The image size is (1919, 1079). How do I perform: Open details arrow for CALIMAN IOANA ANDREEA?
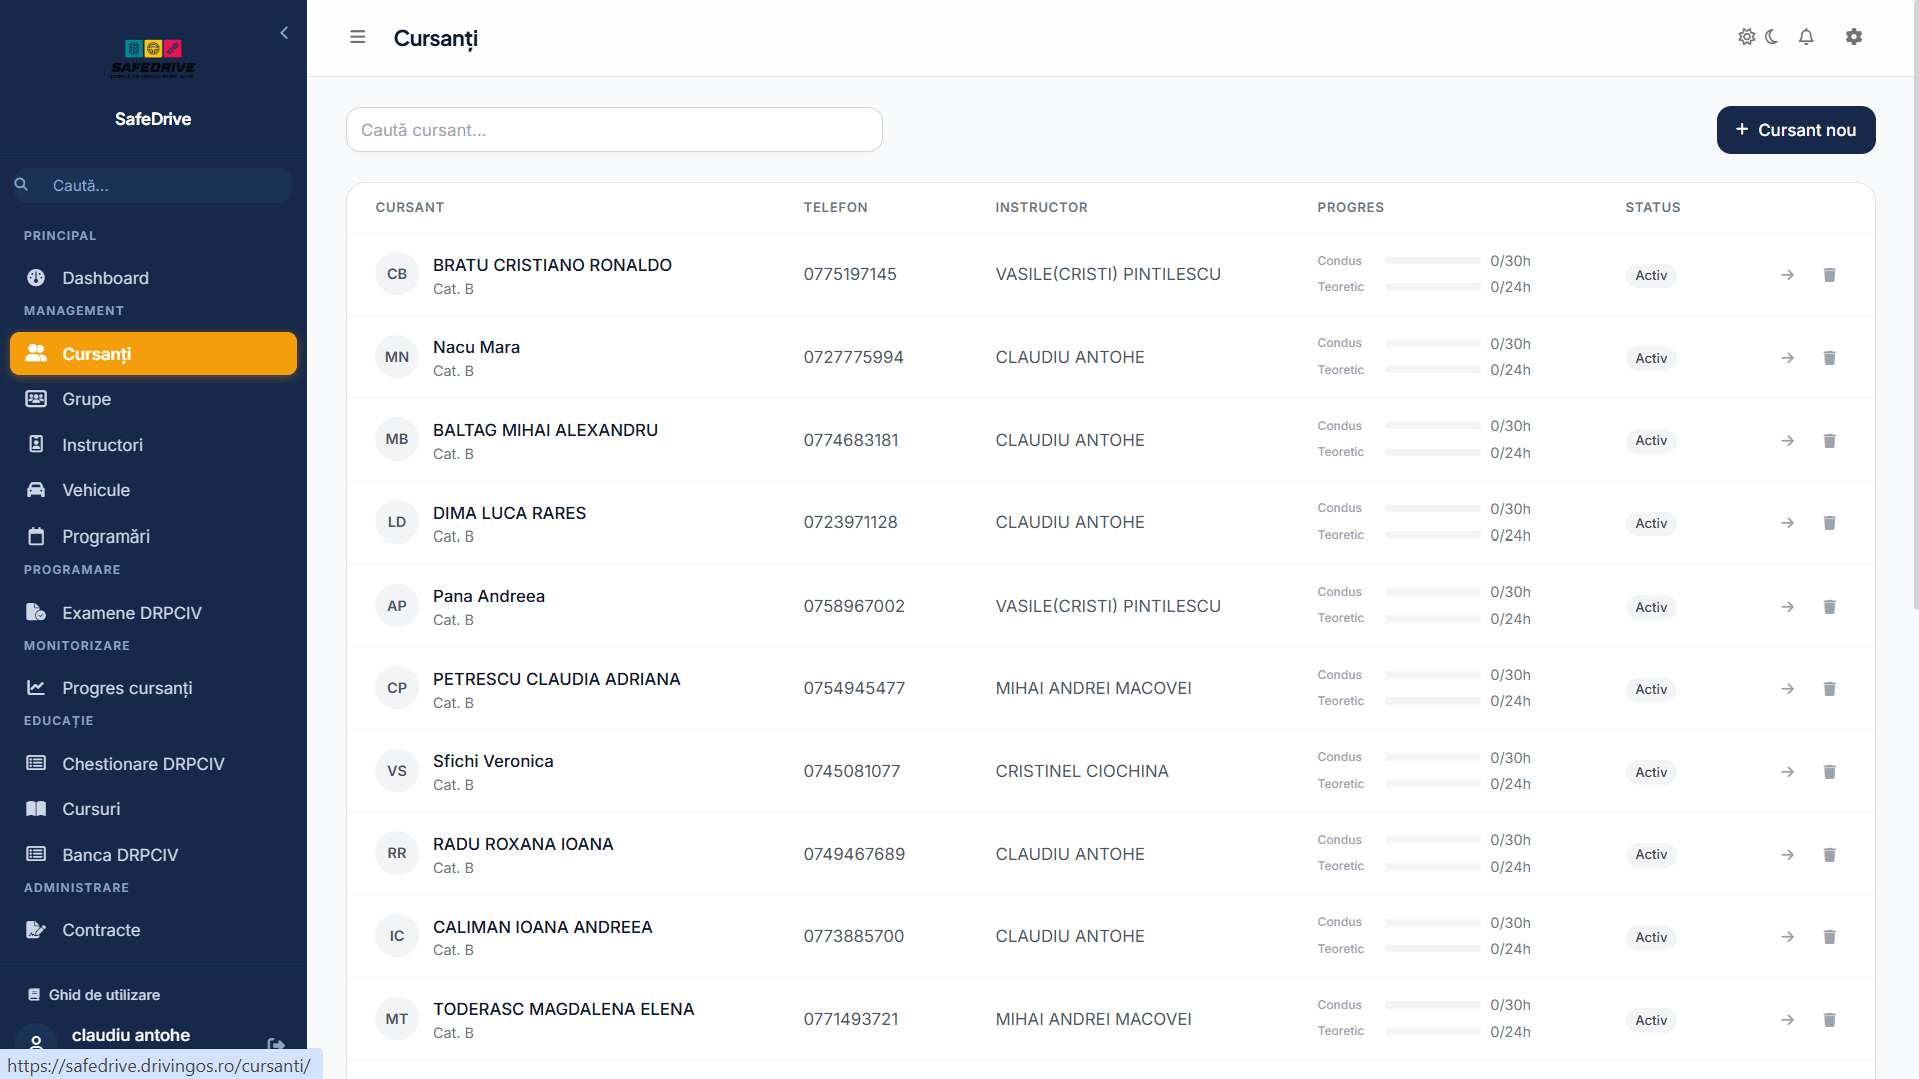(1787, 937)
